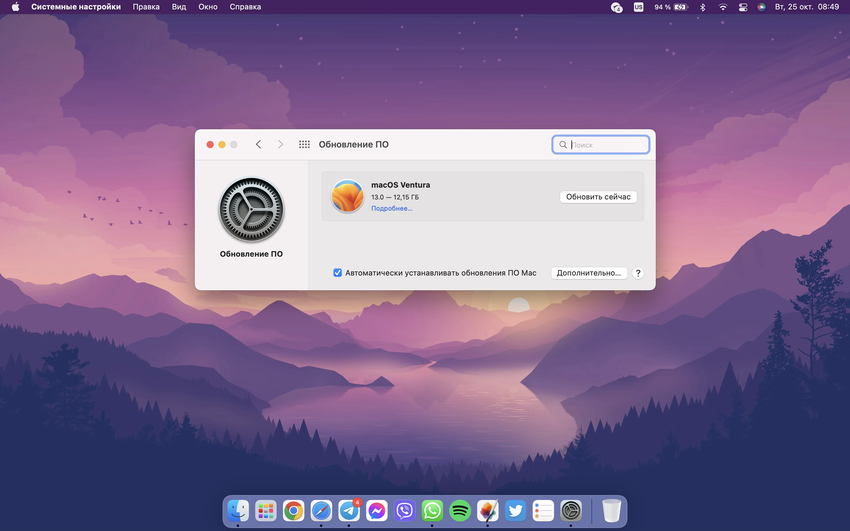The width and height of the screenshot is (850, 531).
Task: Click the macOS Ventura update icon
Action: tap(348, 196)
